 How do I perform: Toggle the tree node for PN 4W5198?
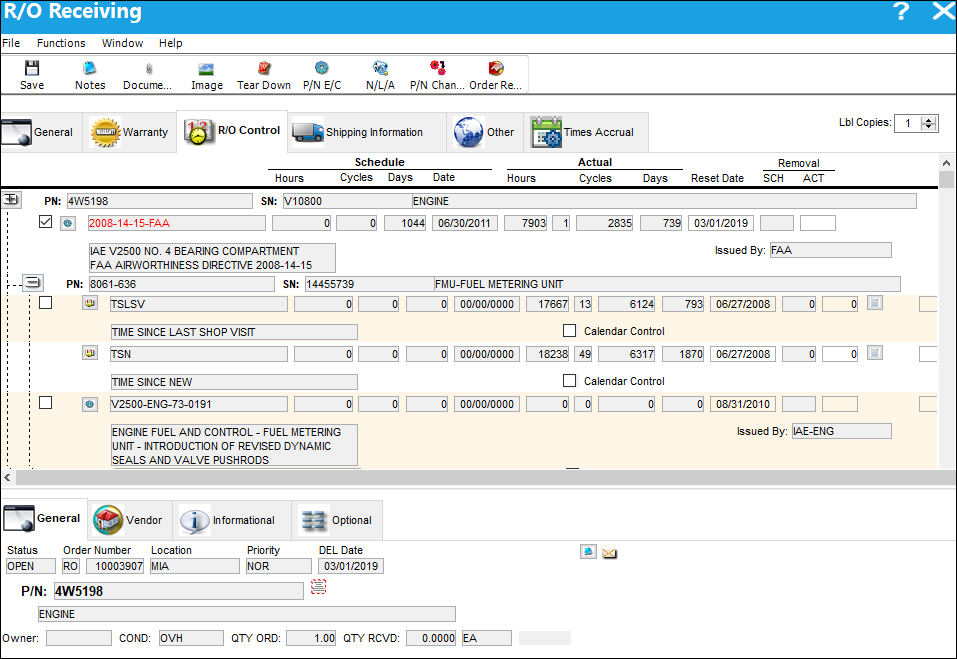tap(12, 200)
